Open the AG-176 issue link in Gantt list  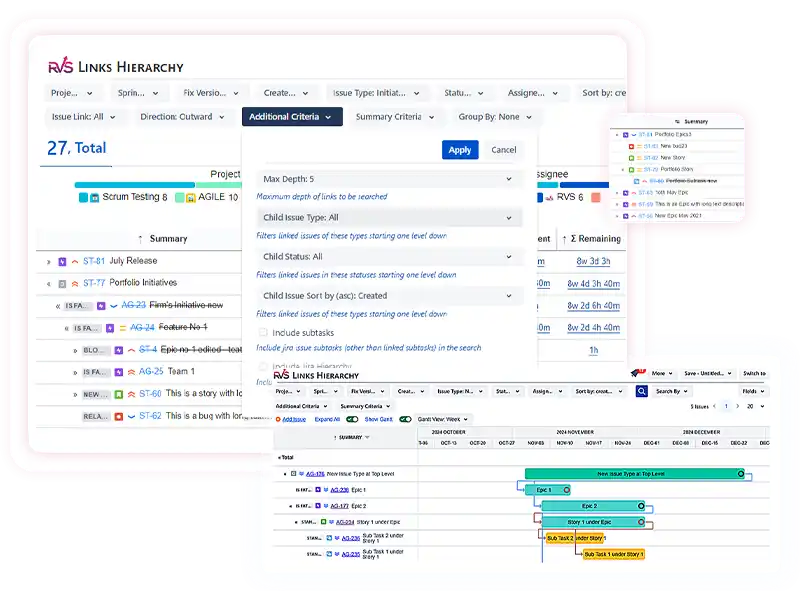tap(315, 474)
